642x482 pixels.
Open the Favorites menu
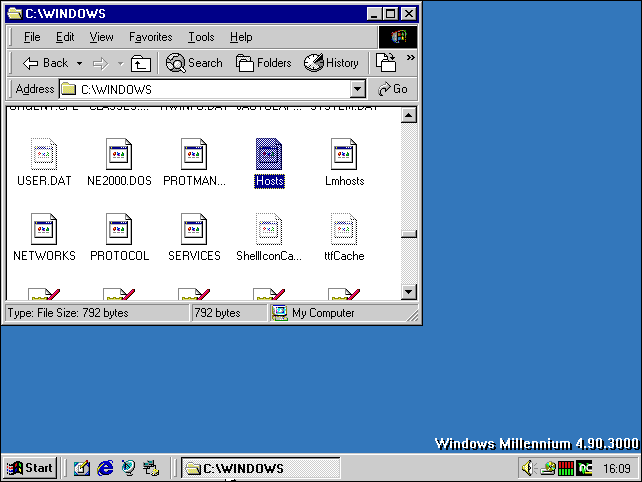pos(151,37)
